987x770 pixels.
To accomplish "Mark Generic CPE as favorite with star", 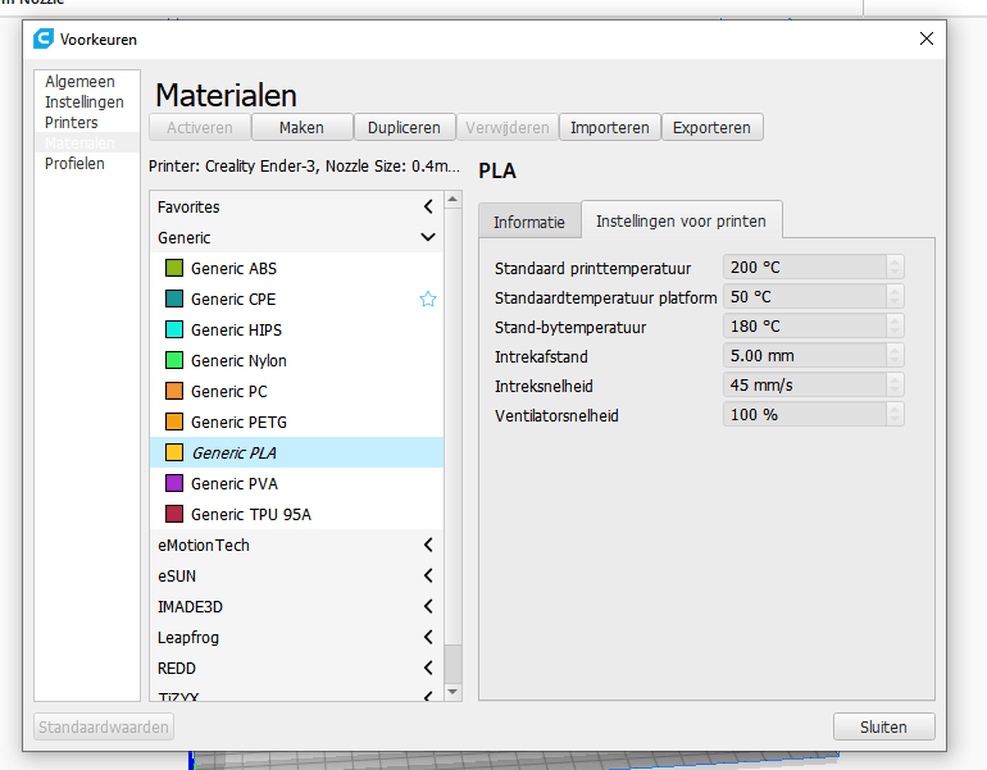I will 428,299.
